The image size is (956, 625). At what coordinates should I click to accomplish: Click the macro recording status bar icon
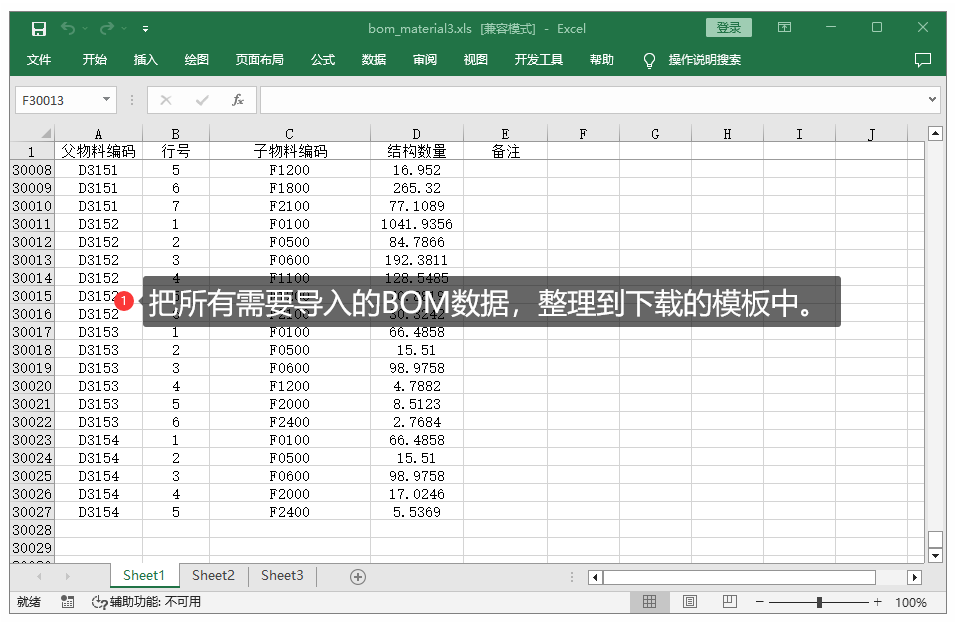point(68,602)
